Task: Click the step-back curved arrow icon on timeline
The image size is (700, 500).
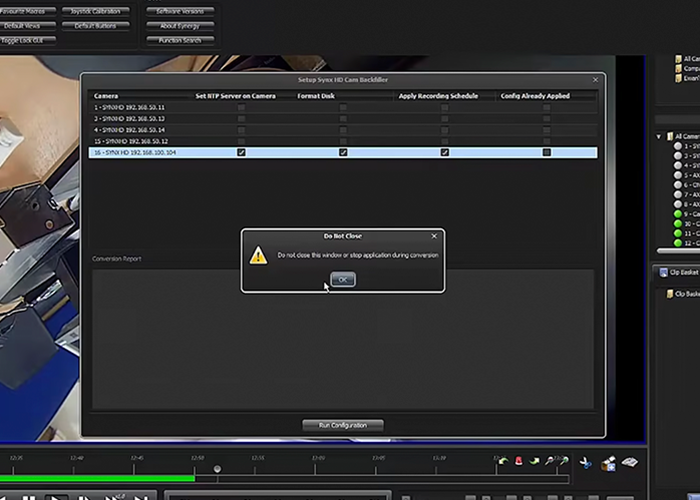Action: pyautogui.click(x=504, y=461)
